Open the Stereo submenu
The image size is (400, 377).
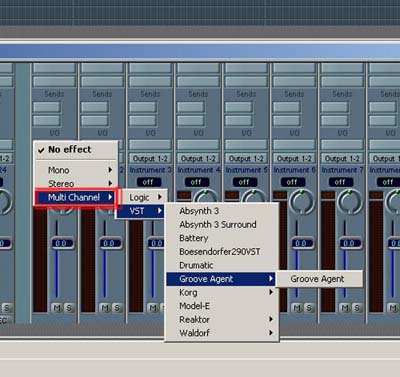(x=76, y=184)
